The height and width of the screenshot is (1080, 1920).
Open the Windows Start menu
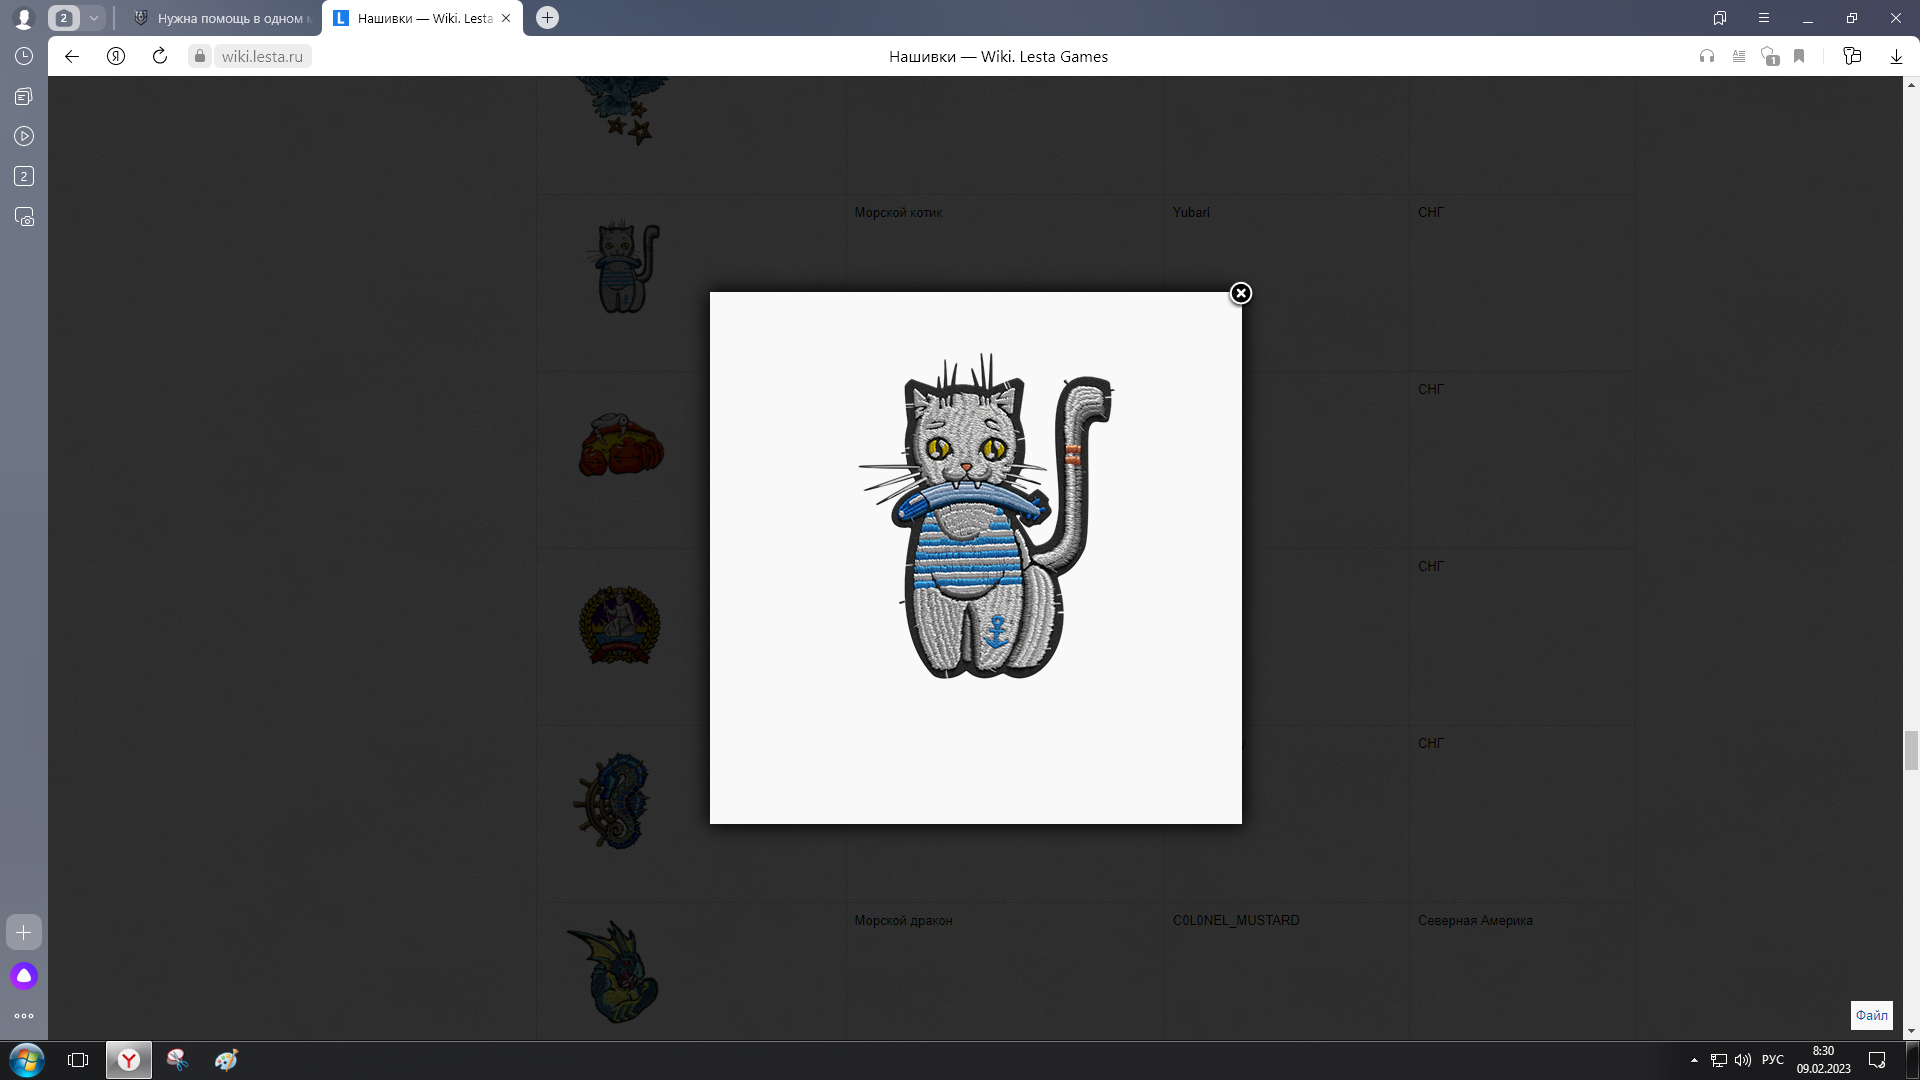click(x=27, y=1060)
